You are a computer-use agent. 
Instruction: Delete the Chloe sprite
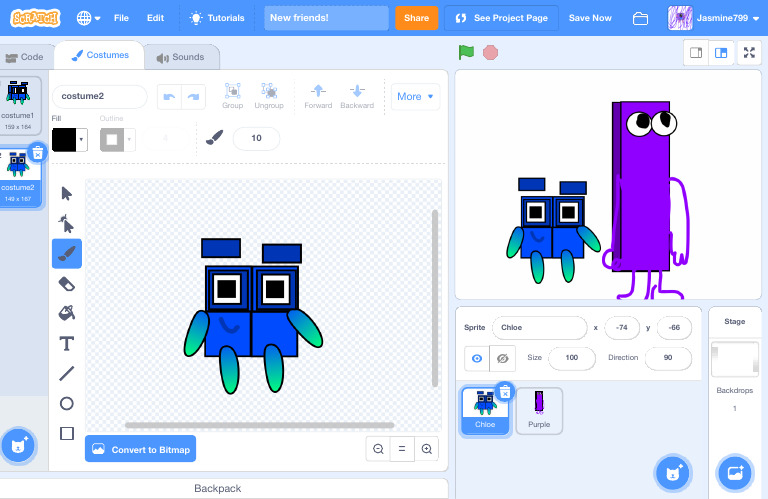coord(505,392)
